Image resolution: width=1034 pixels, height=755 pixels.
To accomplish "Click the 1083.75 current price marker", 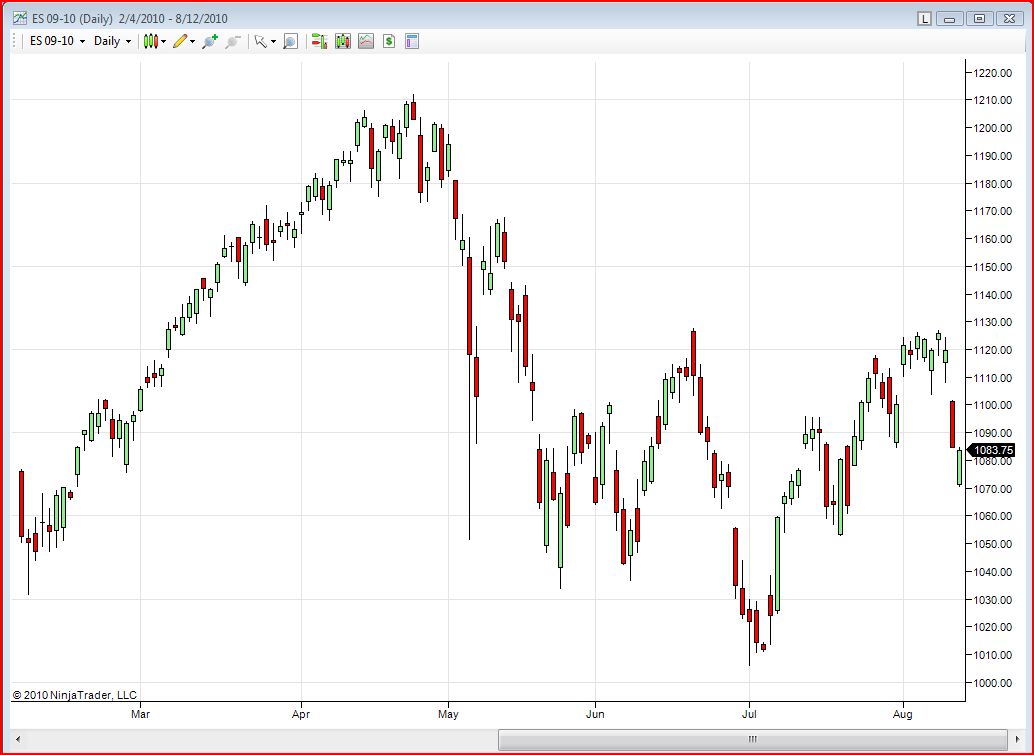I will pos(991,450).
